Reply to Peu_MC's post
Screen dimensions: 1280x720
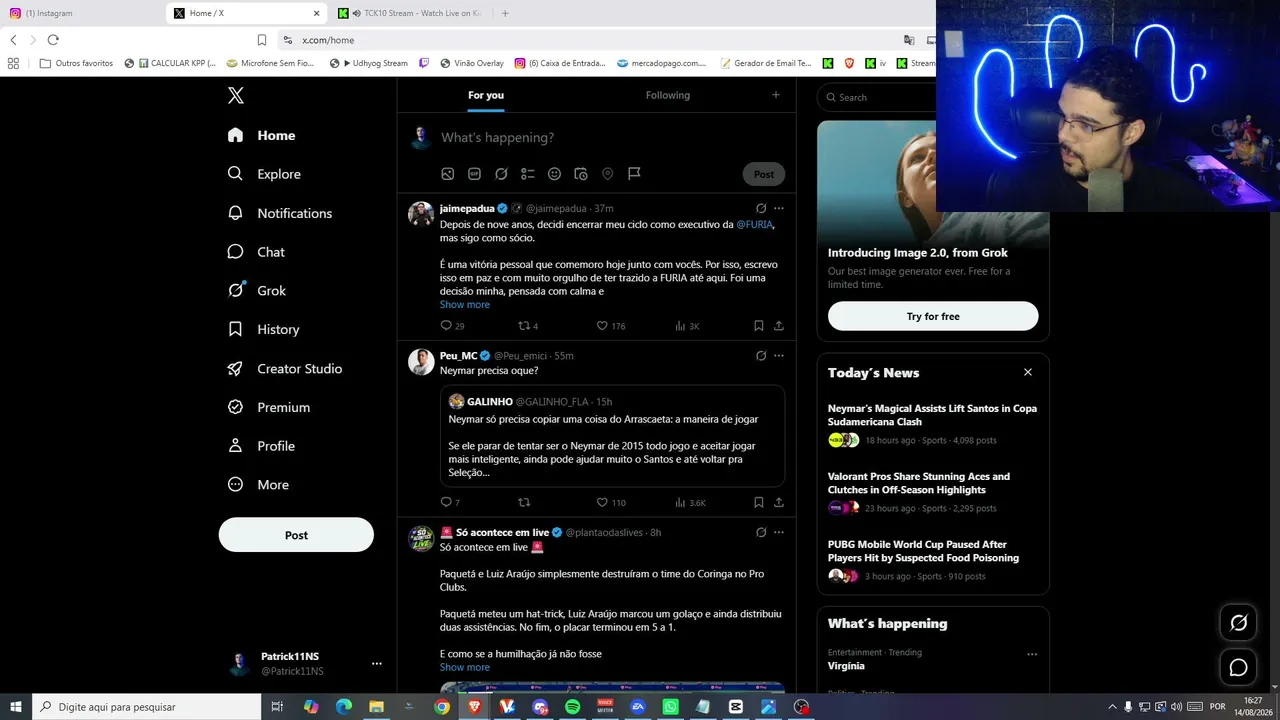(x=450, y=503)
